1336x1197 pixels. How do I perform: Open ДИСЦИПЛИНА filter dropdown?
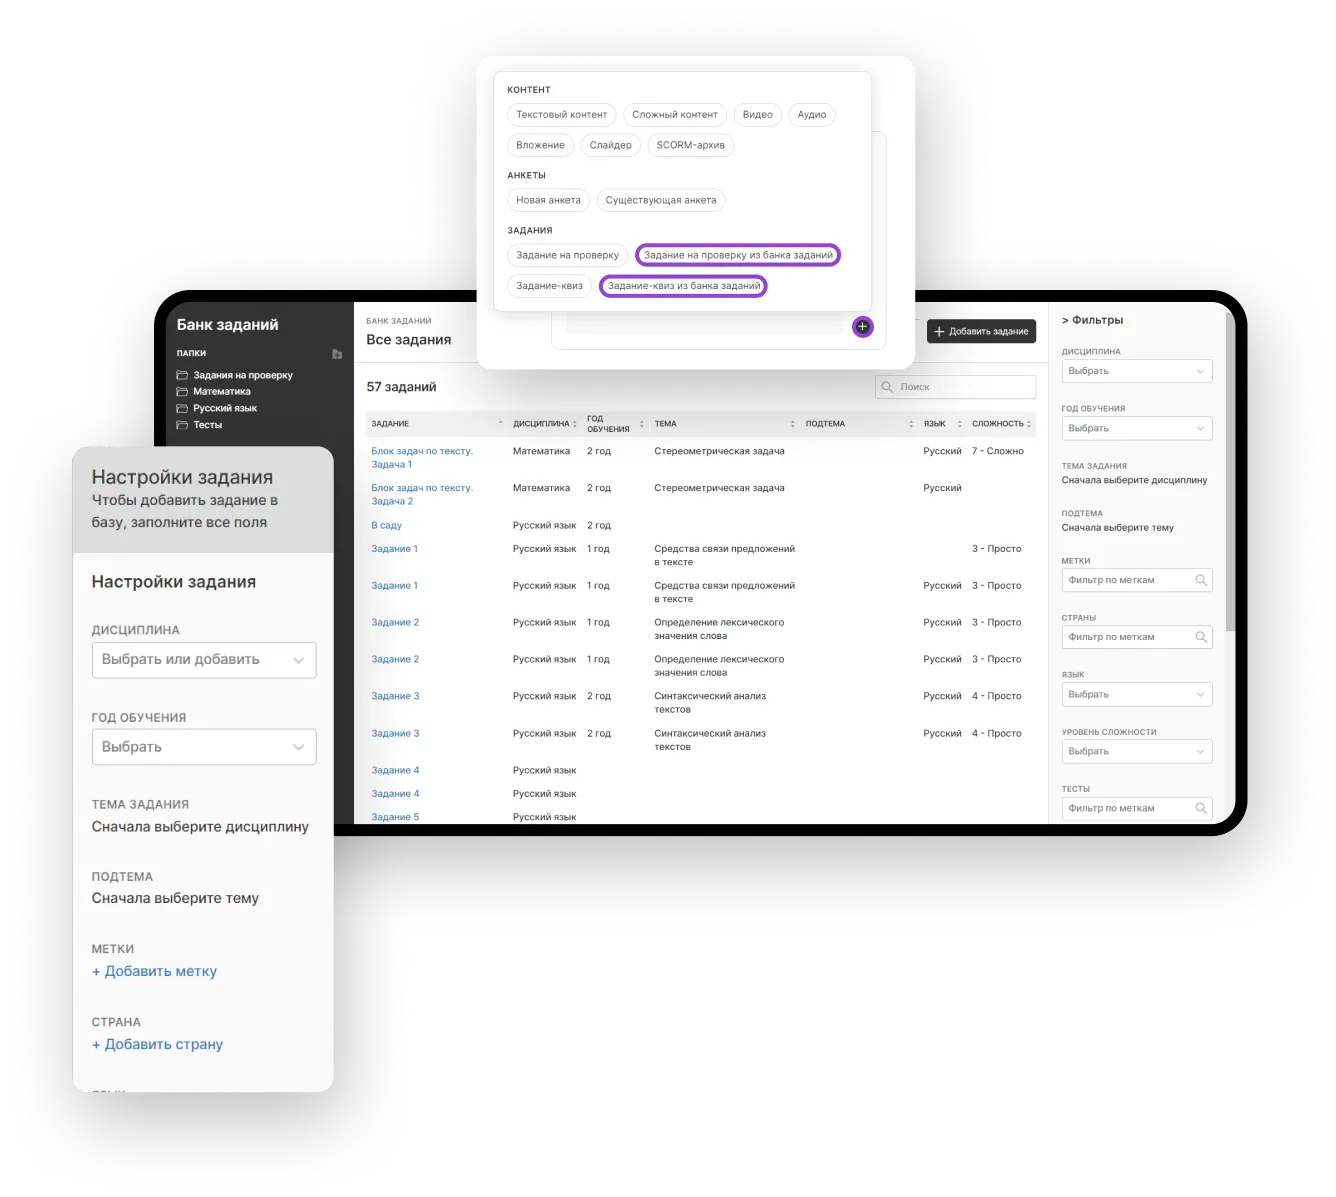(1136, 371)
